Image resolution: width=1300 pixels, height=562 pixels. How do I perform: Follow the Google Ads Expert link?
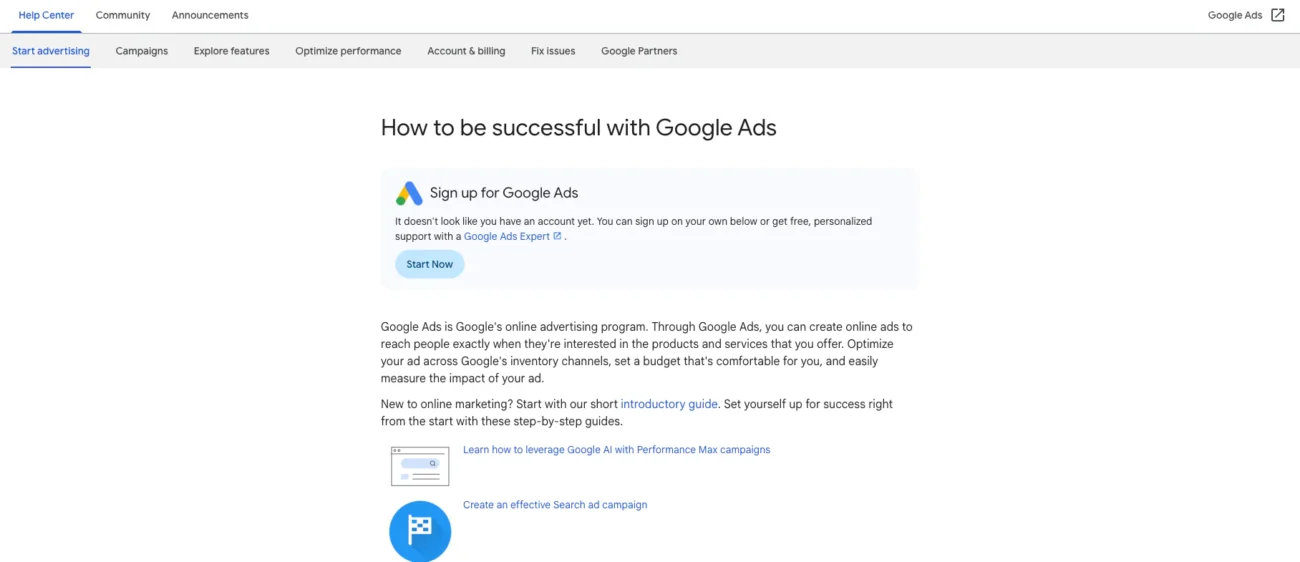point(507,237)
